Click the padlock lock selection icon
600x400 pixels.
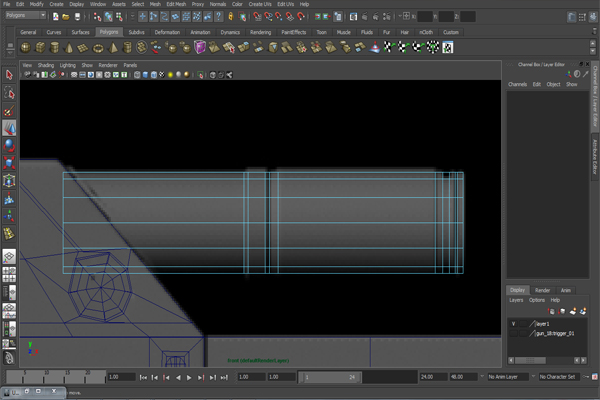(x=231, y=16)
